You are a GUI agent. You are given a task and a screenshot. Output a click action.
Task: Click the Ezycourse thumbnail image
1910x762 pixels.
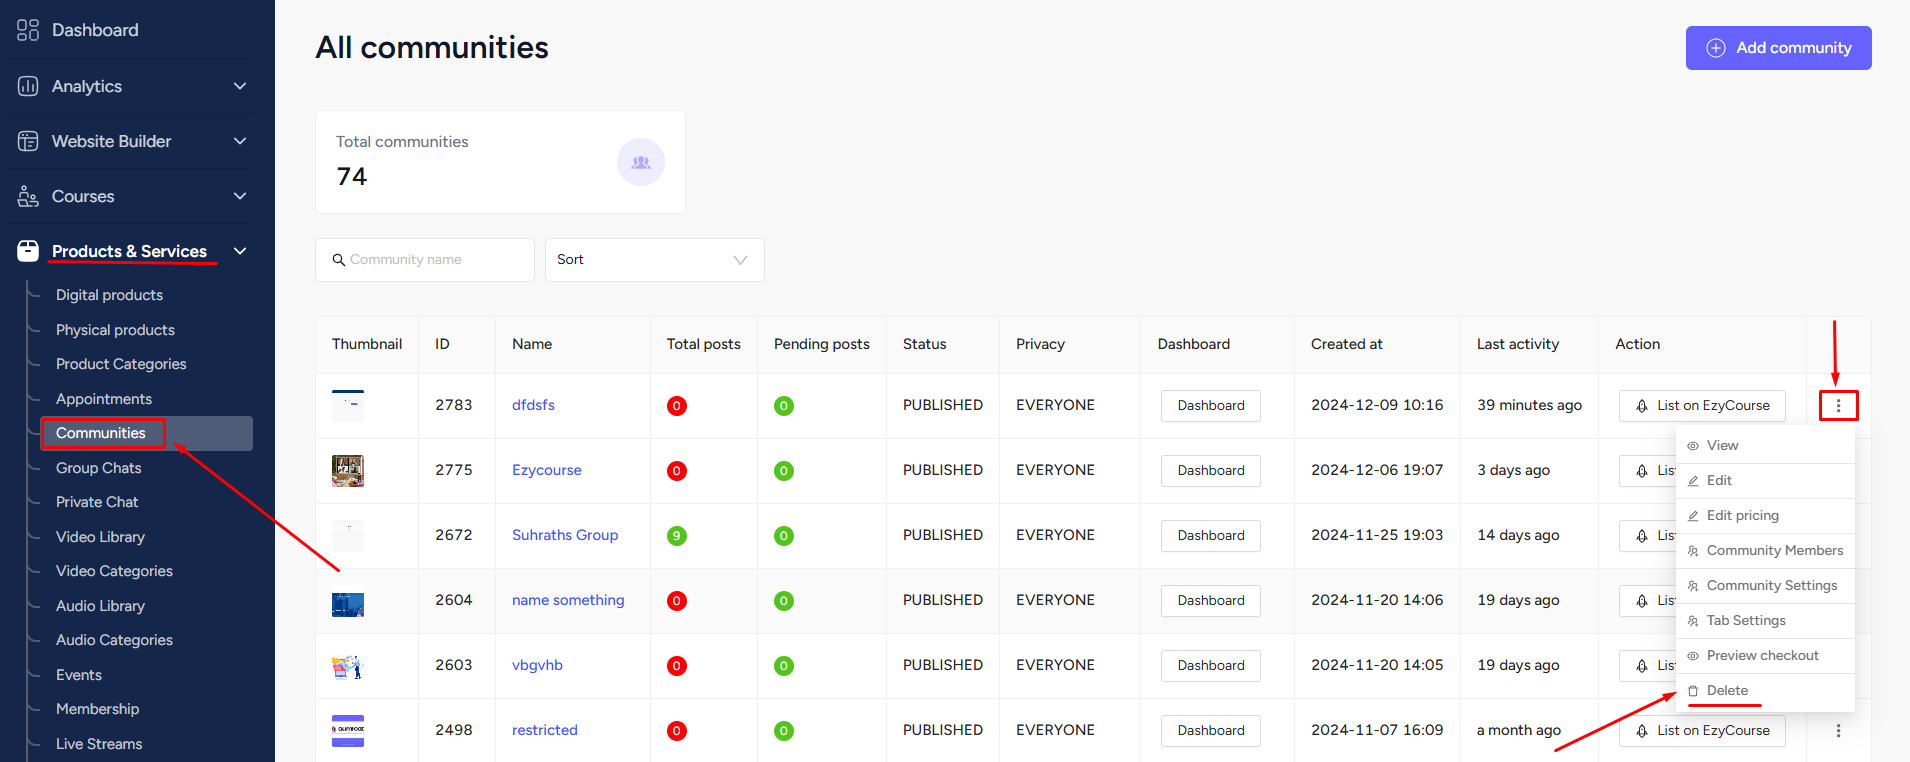348,471
